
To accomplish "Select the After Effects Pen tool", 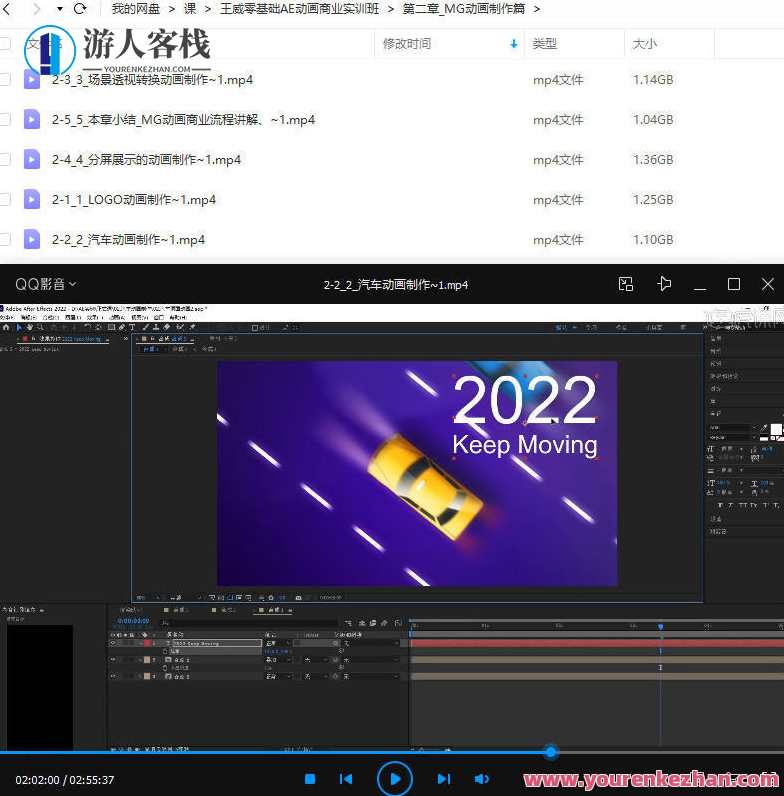I will tap(122, 327).
